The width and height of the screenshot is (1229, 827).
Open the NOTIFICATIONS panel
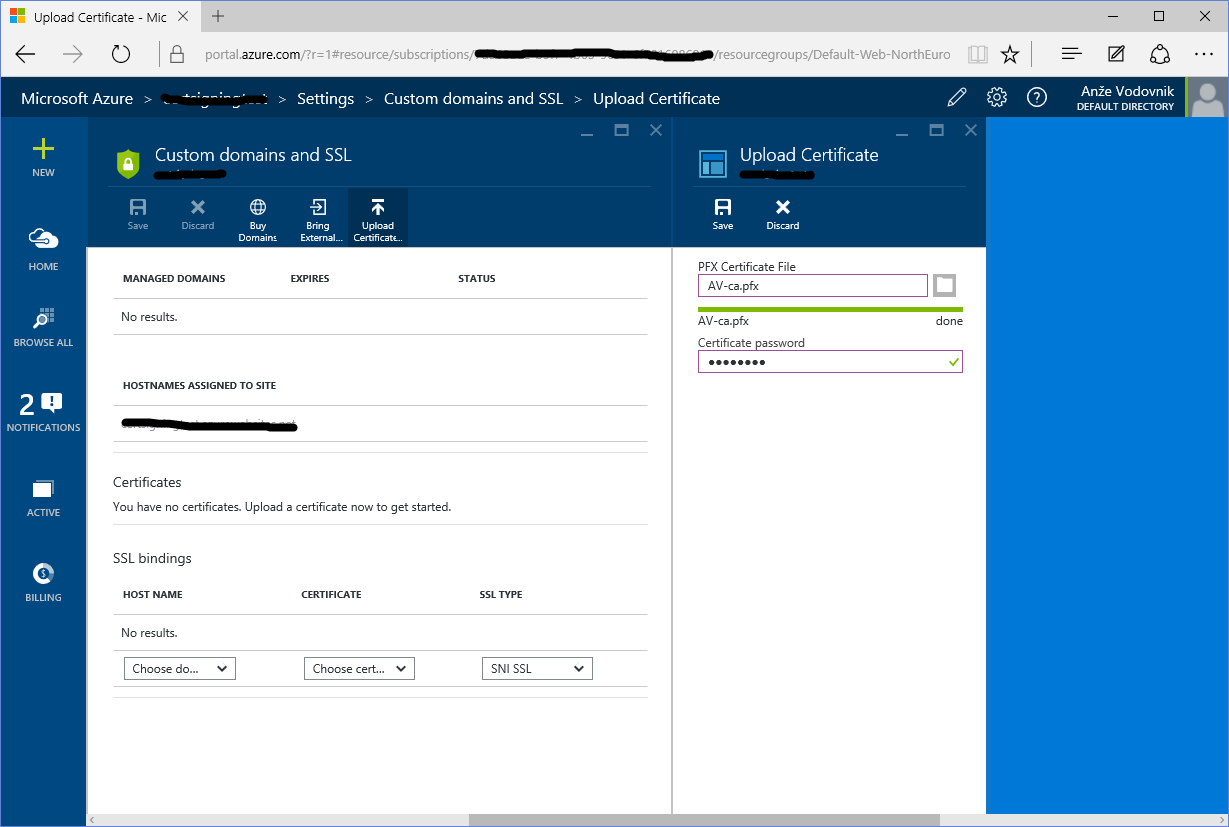pos(43,412)
